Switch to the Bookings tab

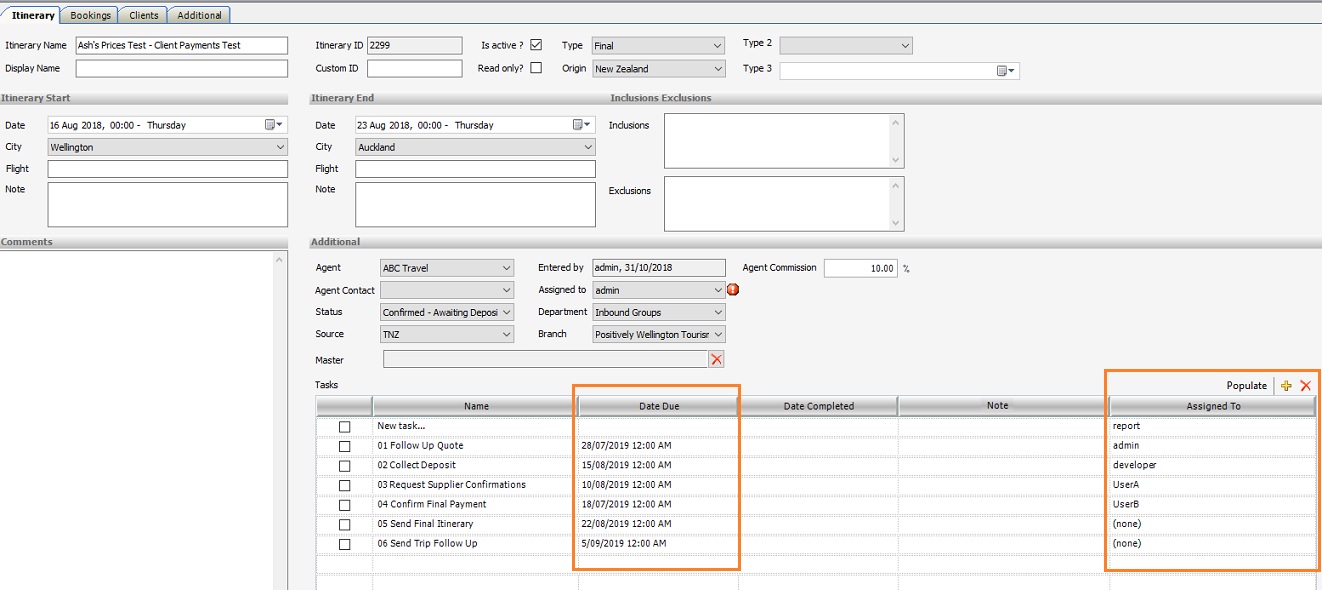(90, 15)
